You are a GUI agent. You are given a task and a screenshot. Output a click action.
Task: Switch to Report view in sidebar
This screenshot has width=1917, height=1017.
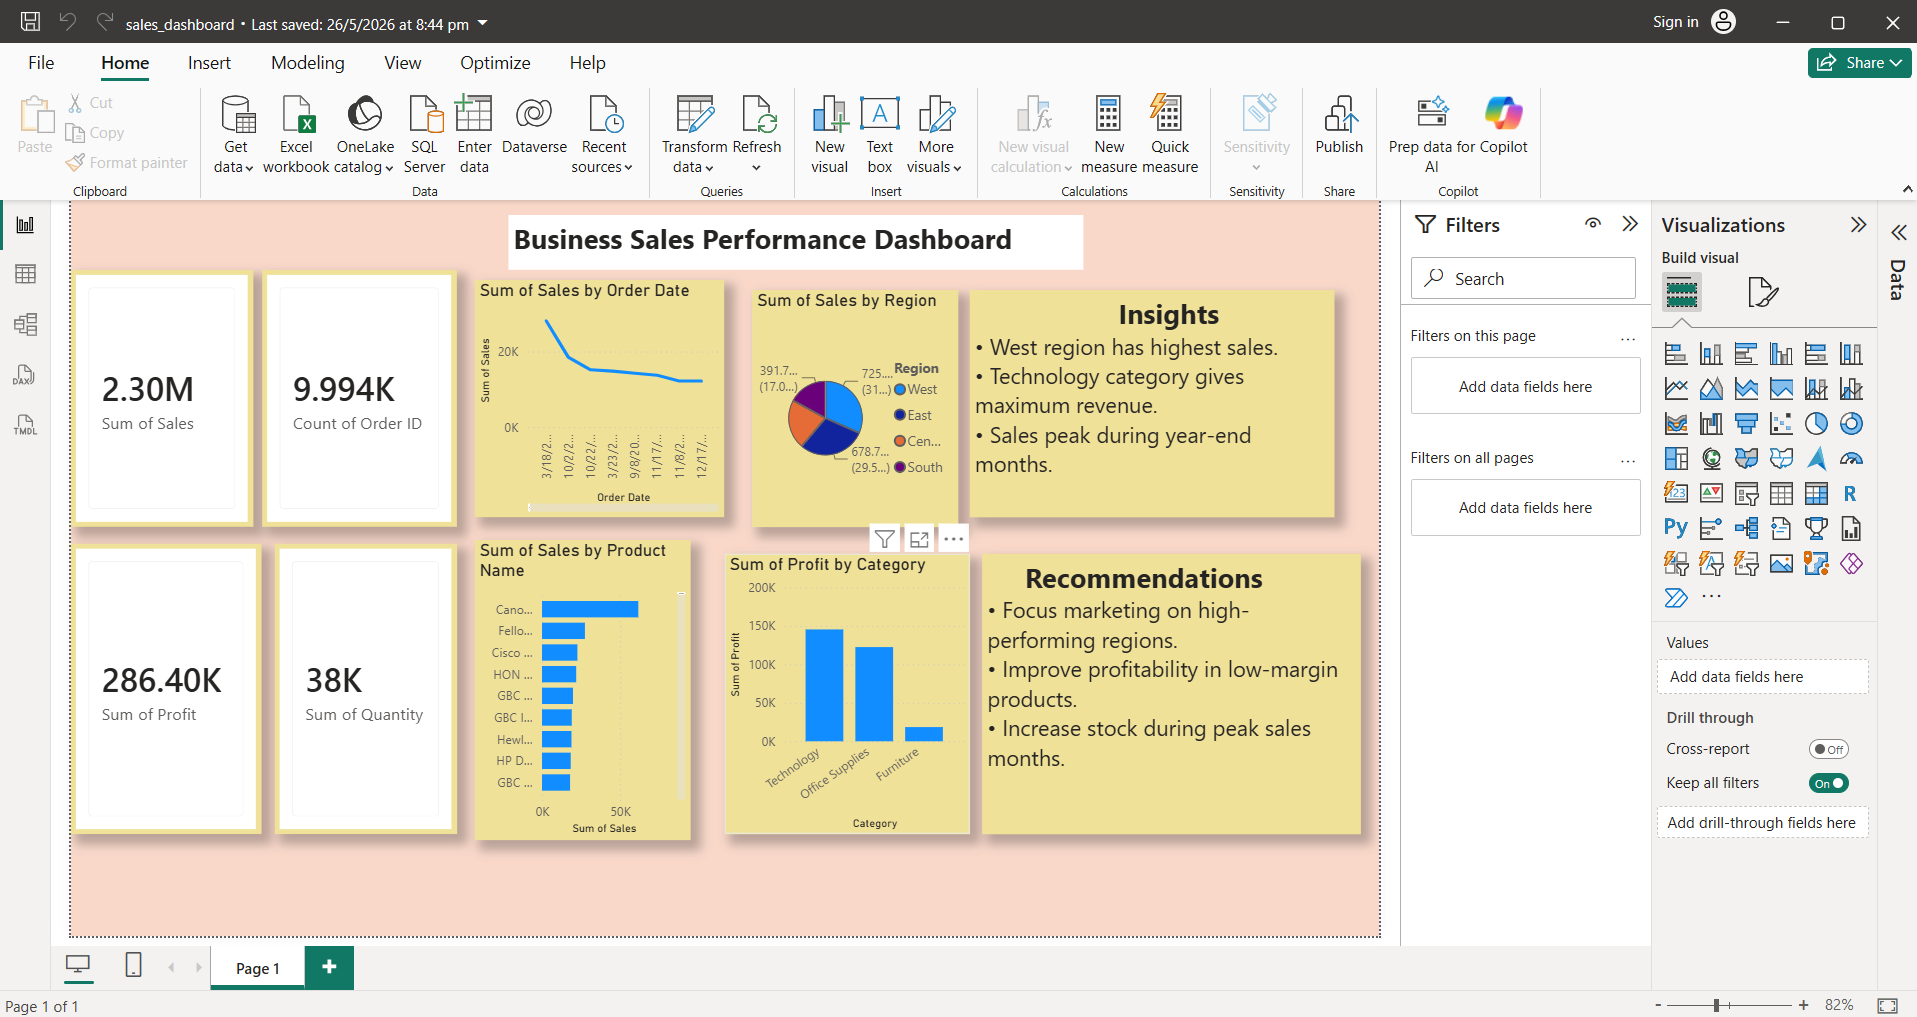(26, 225)
